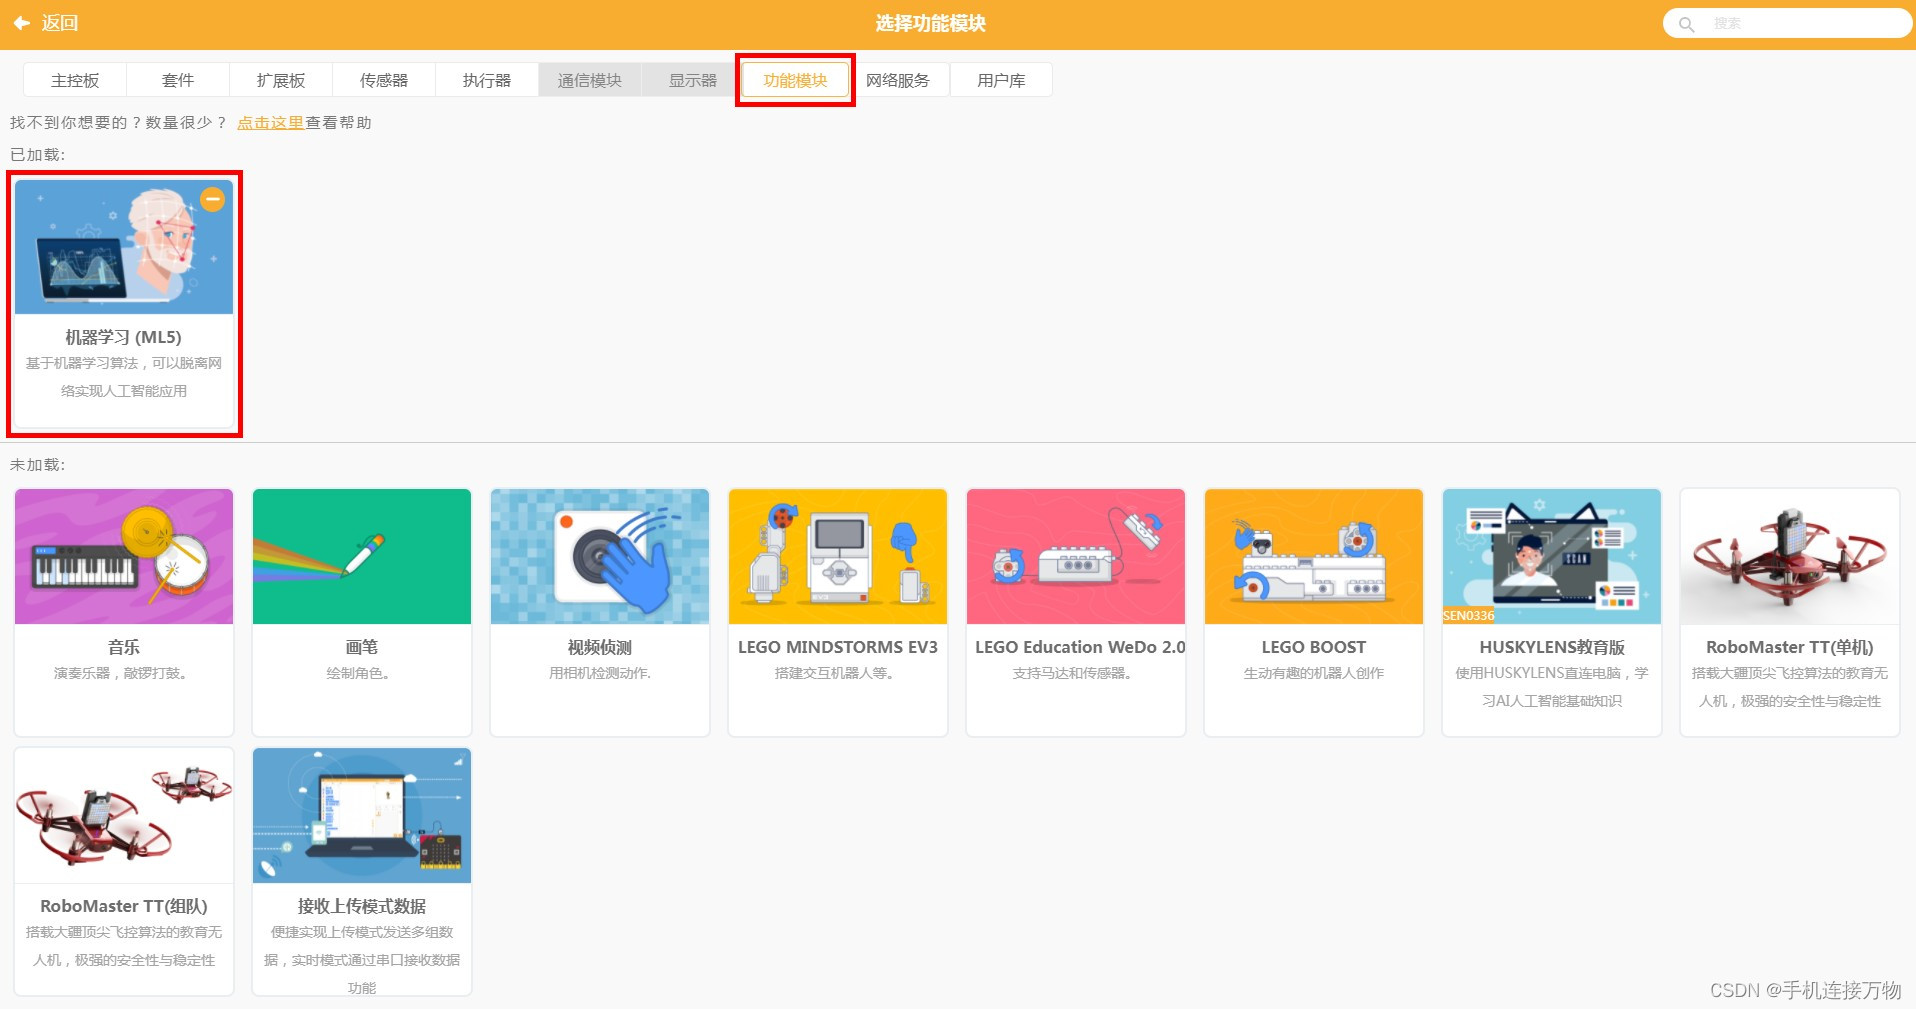
Task: Load the LEGO BOOST module image
Action: 1314,556
